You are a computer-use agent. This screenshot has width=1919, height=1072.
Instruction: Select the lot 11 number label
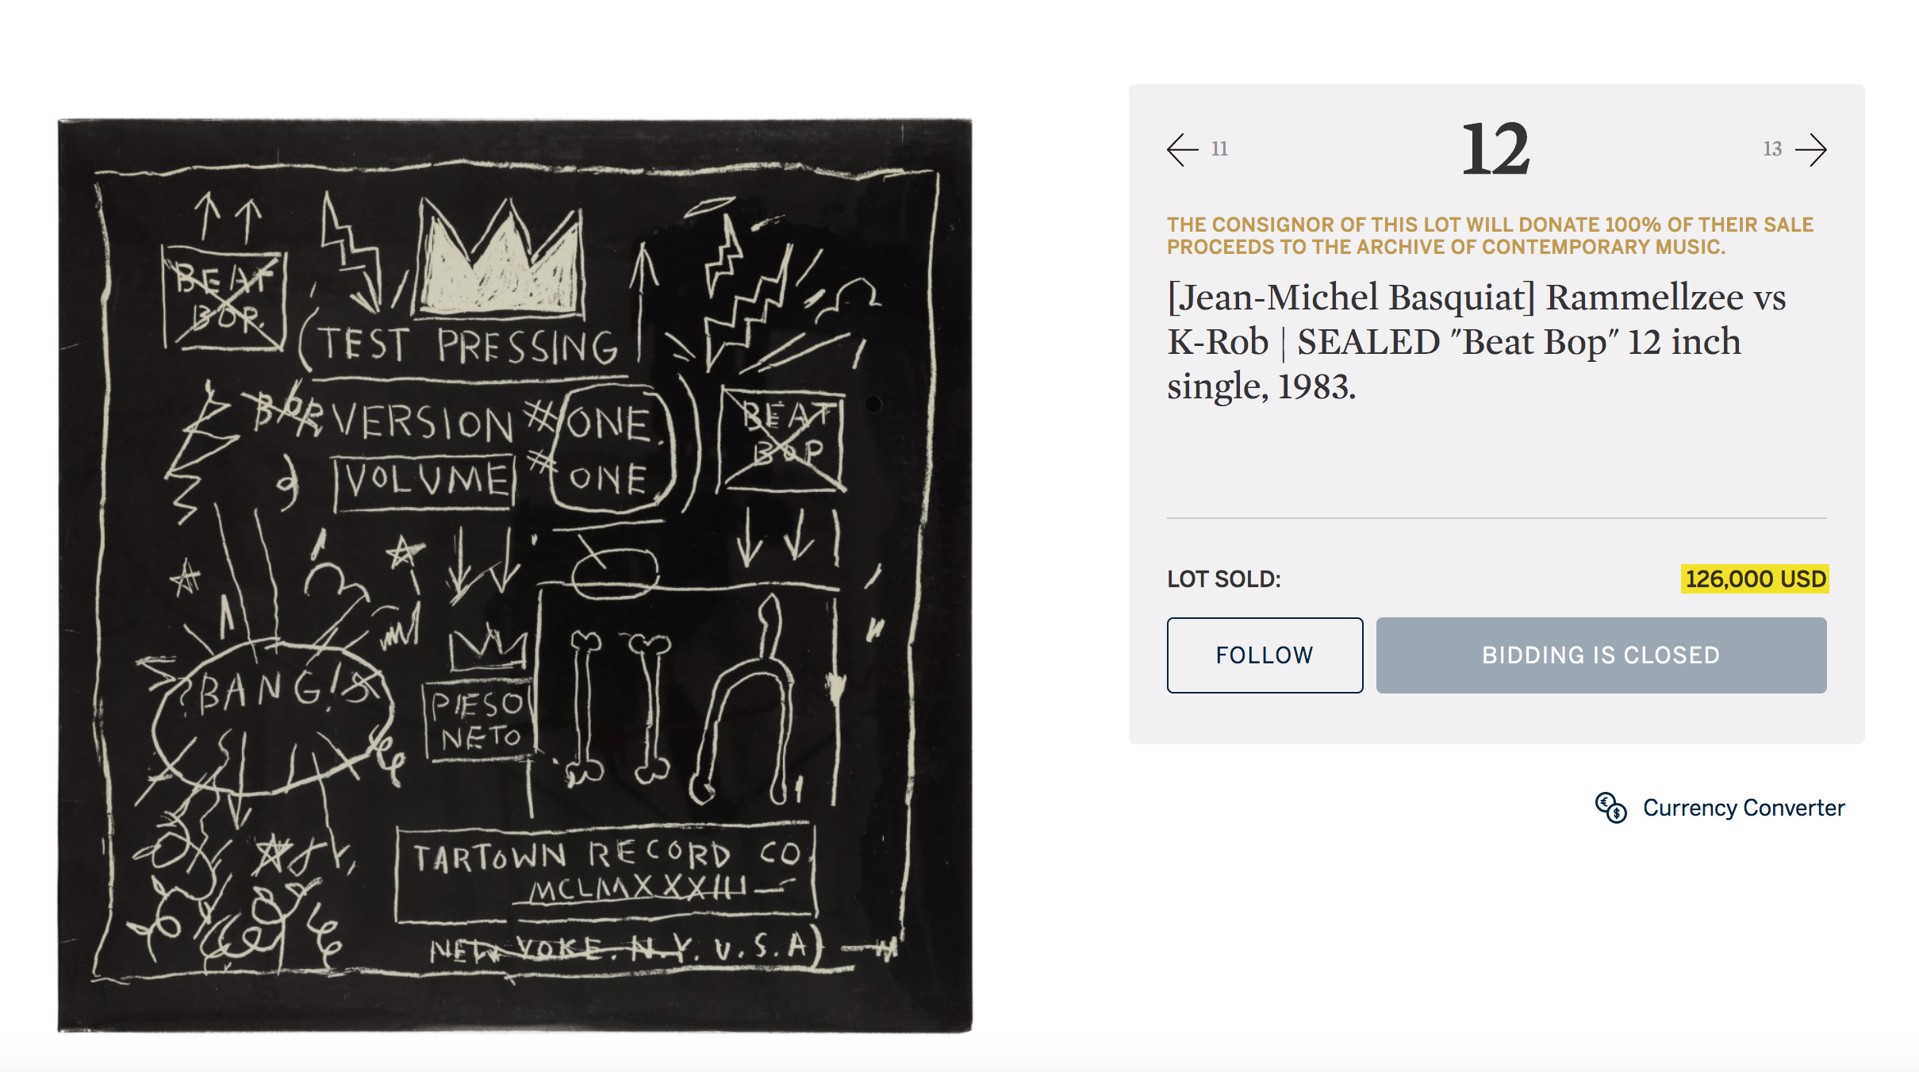(x=1219, y=149)
